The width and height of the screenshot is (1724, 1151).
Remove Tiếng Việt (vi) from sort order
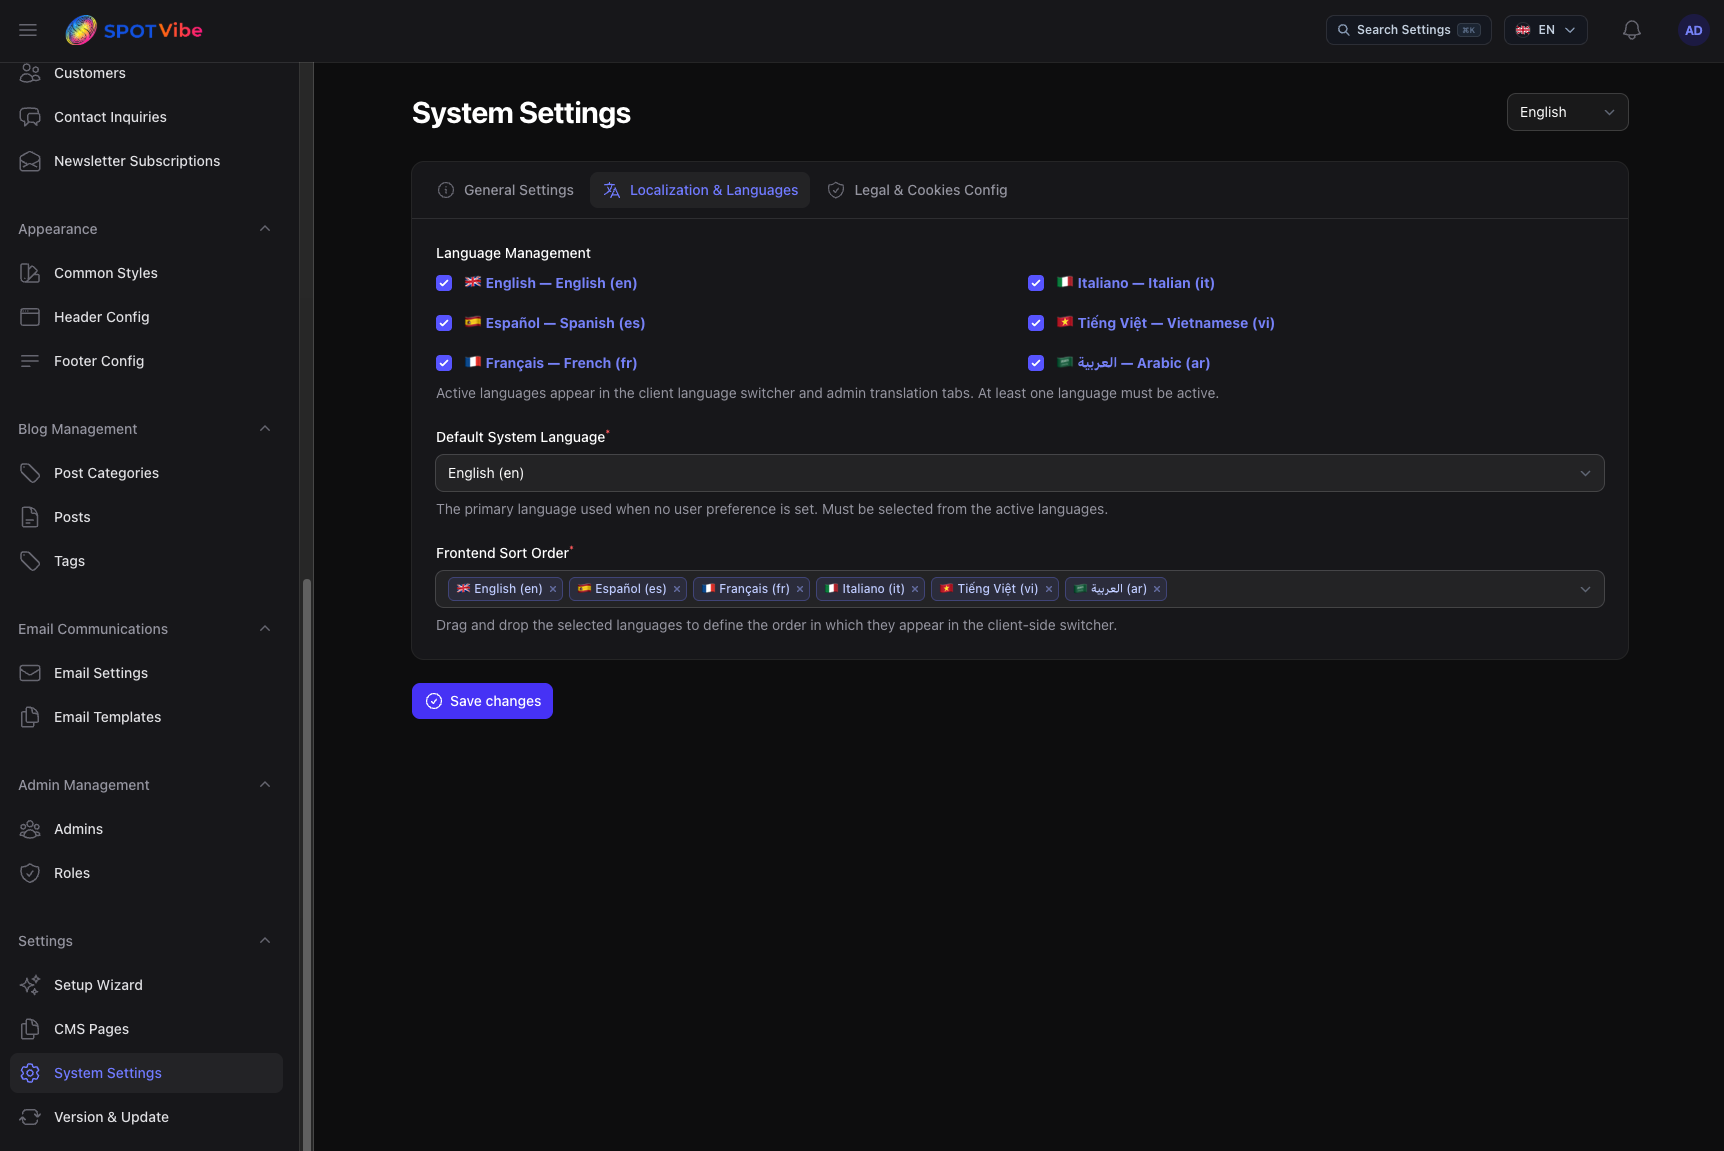1049,589
